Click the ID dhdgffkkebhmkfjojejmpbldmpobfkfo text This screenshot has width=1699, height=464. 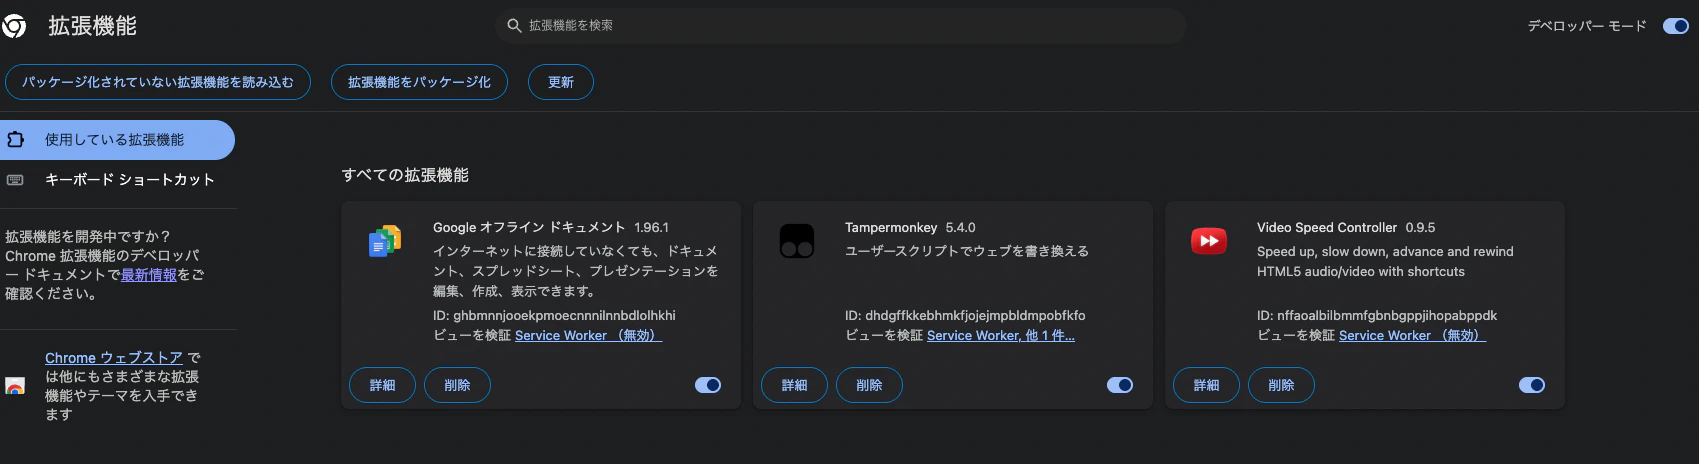coord(965,316)
